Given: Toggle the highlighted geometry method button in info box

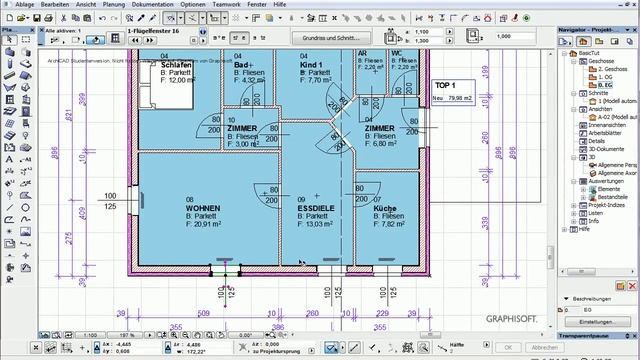Looking at the screenshot, I should (x=96, y=40).
